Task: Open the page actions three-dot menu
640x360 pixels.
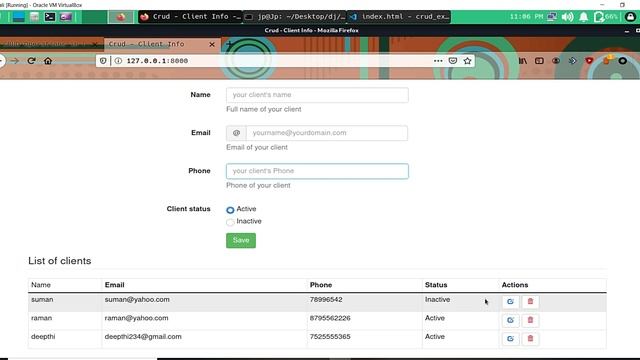Action: (438, 61)
